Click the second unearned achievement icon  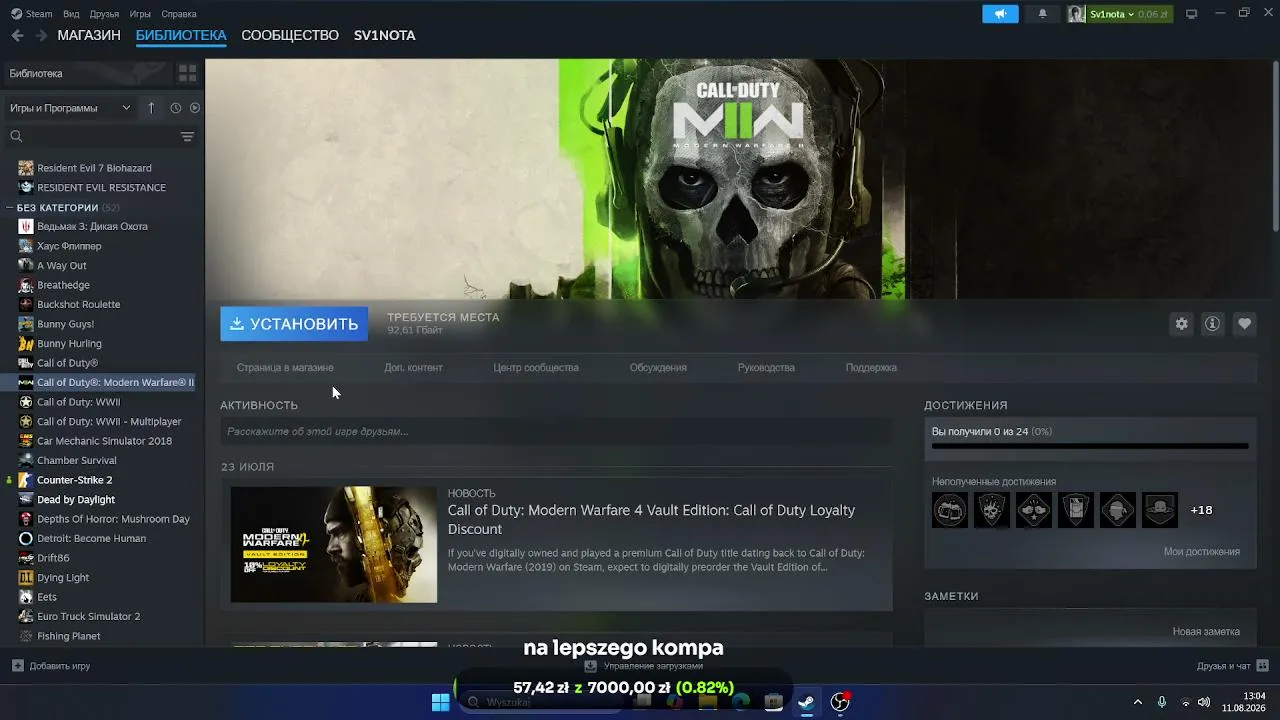[992, 510]
